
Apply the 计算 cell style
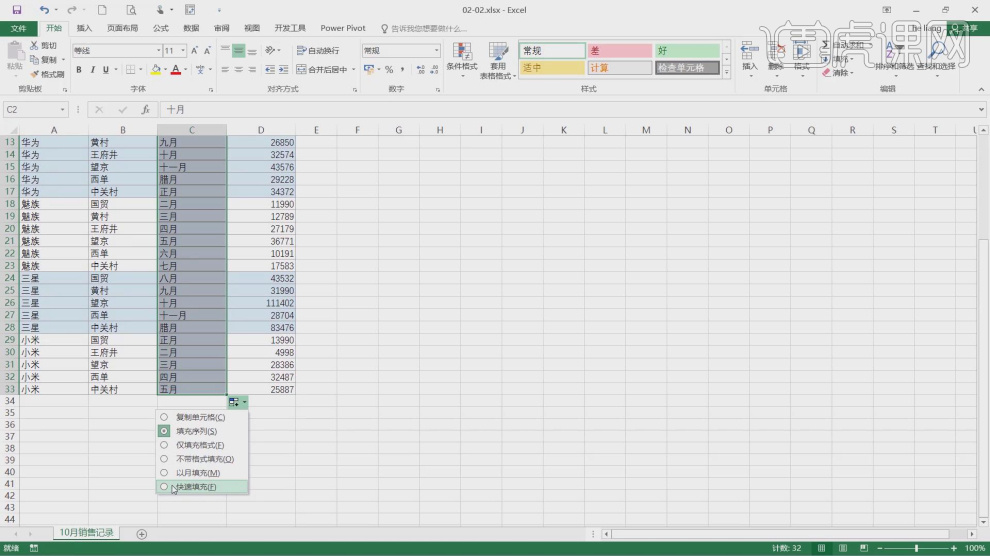(x=620, y=68)
